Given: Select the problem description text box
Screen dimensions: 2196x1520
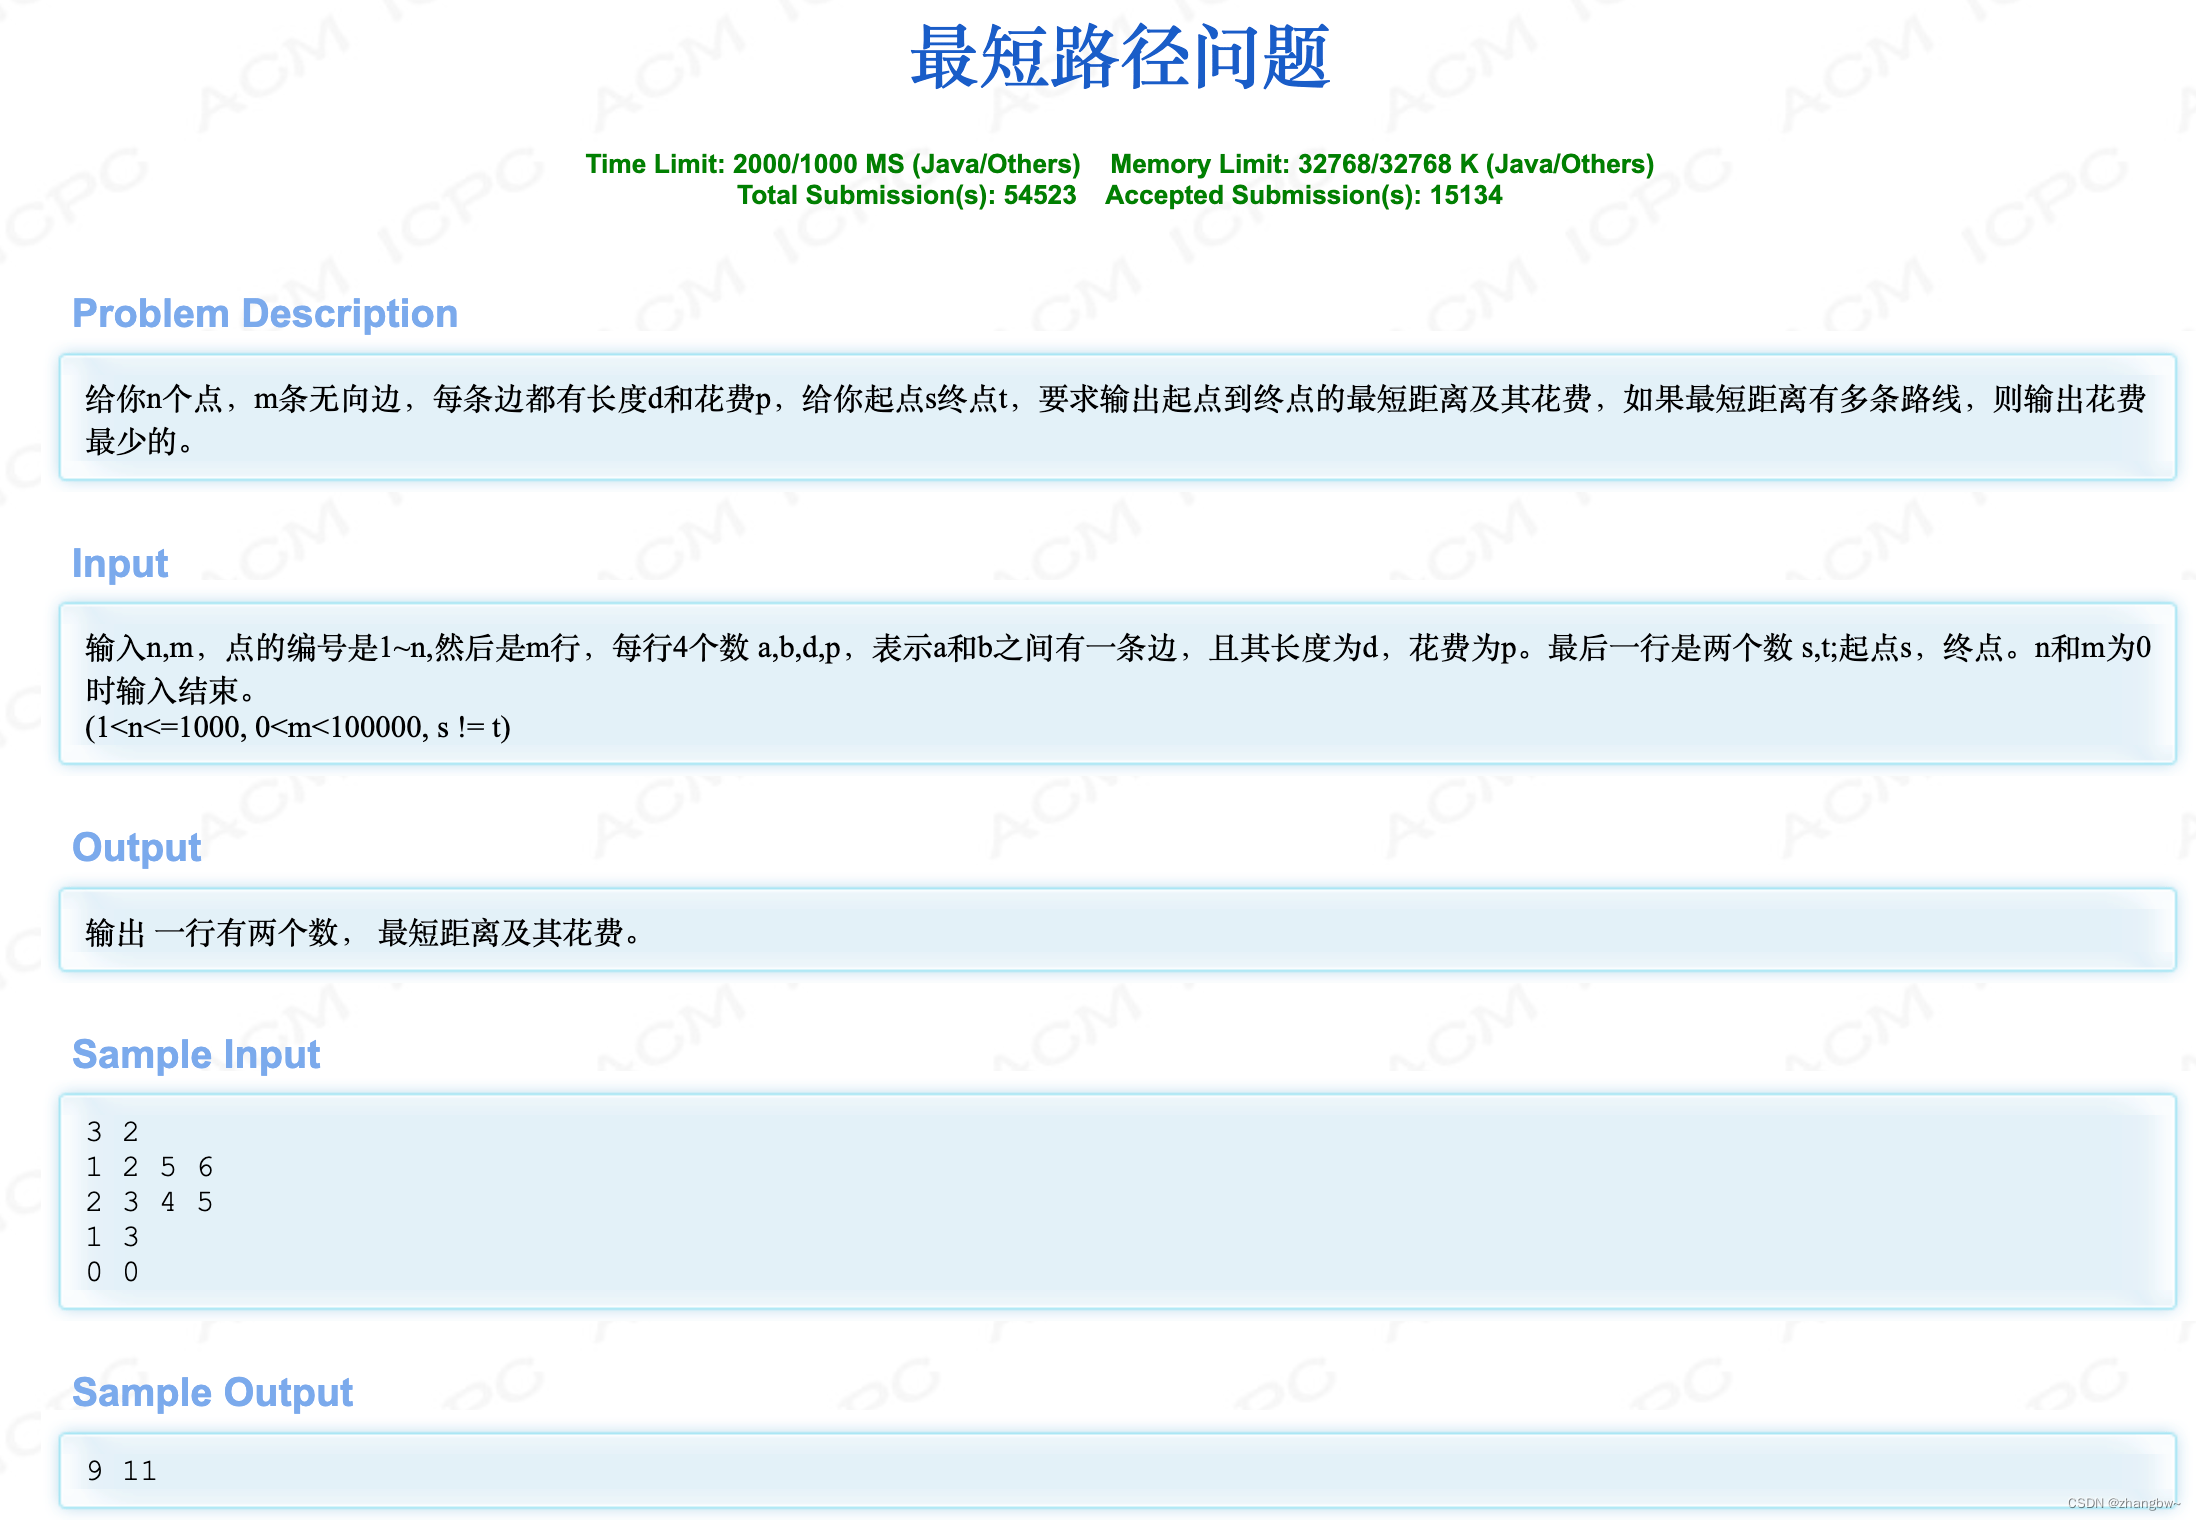Looking at the screenshot, I should coord(1100,418).
